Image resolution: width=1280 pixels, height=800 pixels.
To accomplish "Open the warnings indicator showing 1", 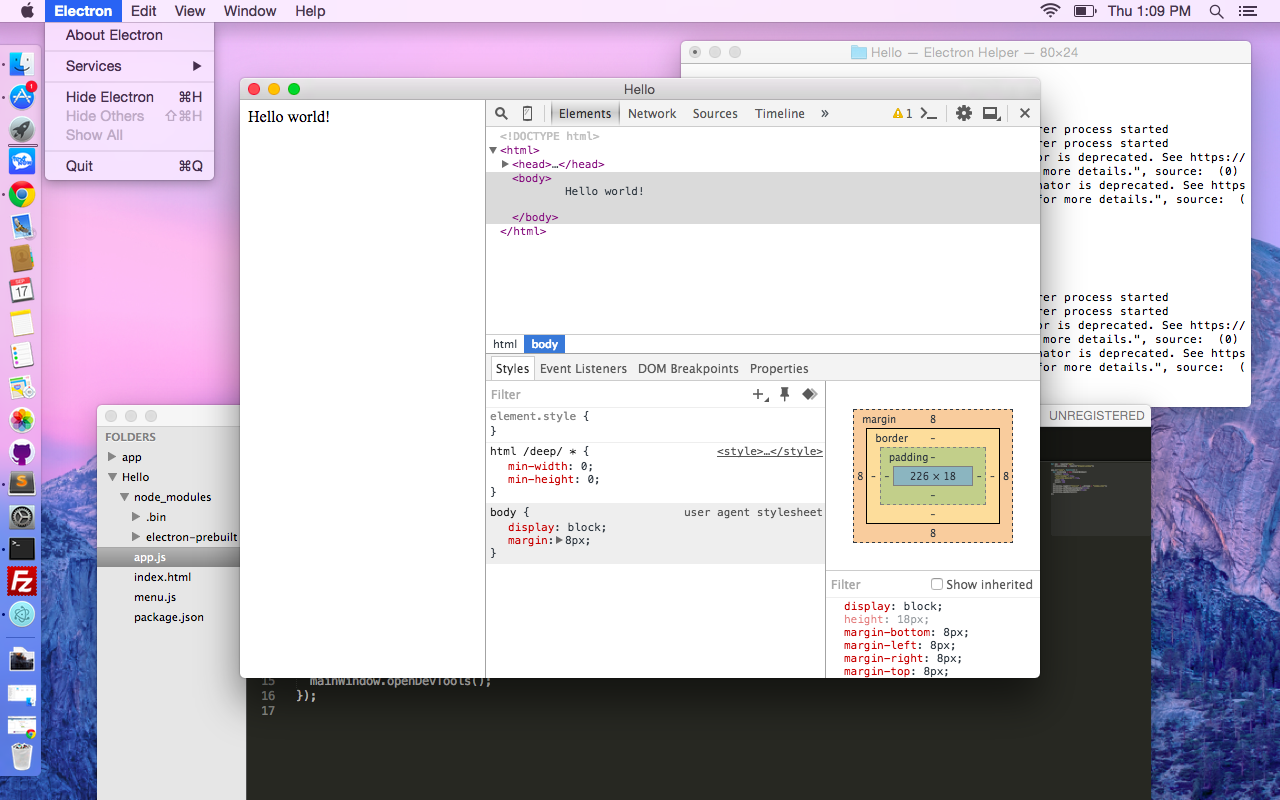I will tap(902, 114).
